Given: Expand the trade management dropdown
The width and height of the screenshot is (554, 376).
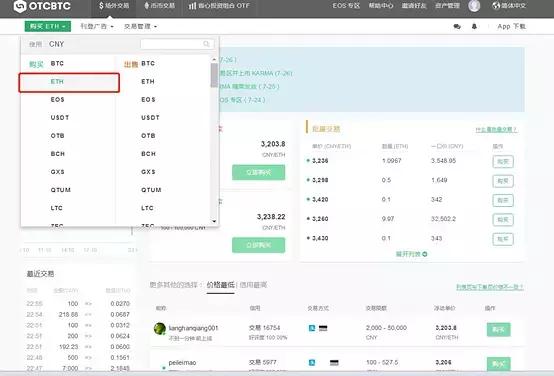Looking at the screenshot, I should click(140, 27).
